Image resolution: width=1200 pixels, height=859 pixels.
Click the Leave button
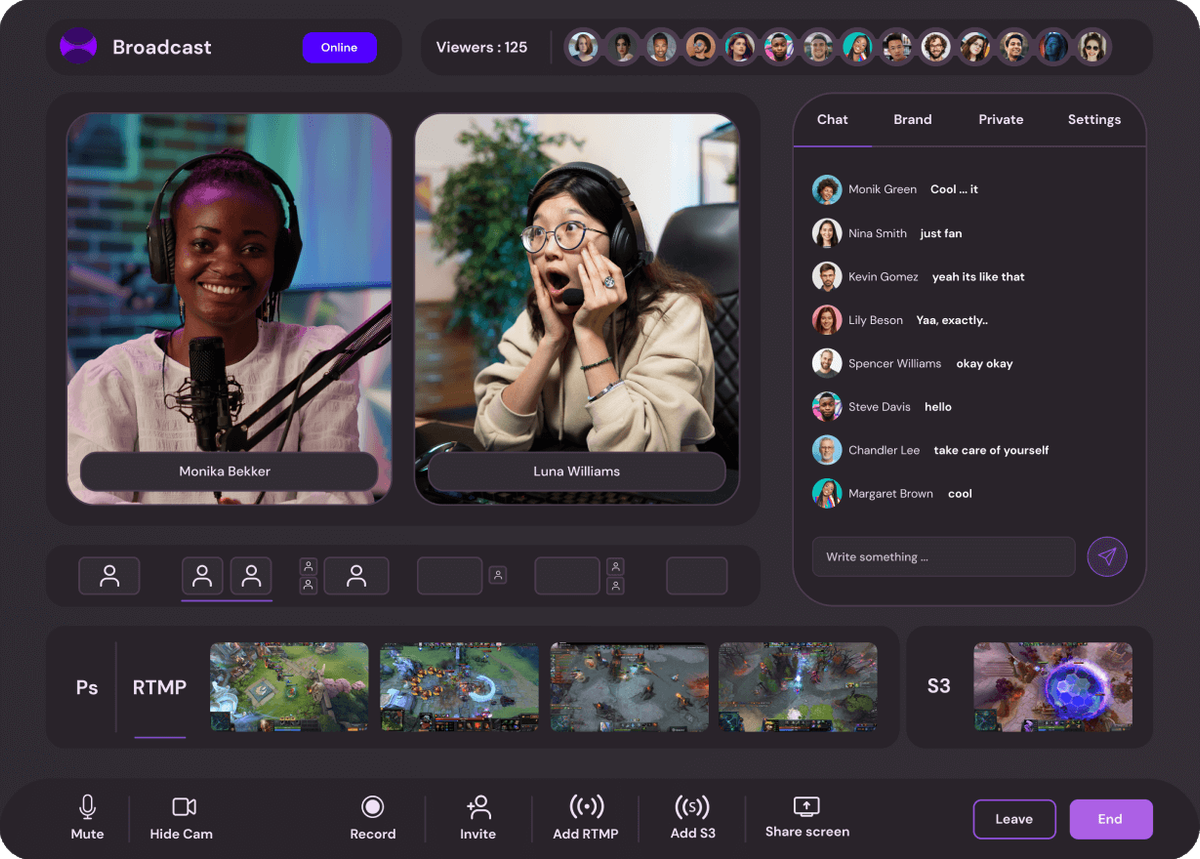(1014, 819)
